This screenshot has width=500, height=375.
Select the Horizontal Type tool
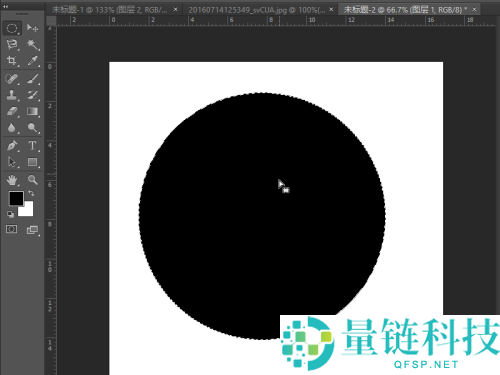(x=32, y=146)
